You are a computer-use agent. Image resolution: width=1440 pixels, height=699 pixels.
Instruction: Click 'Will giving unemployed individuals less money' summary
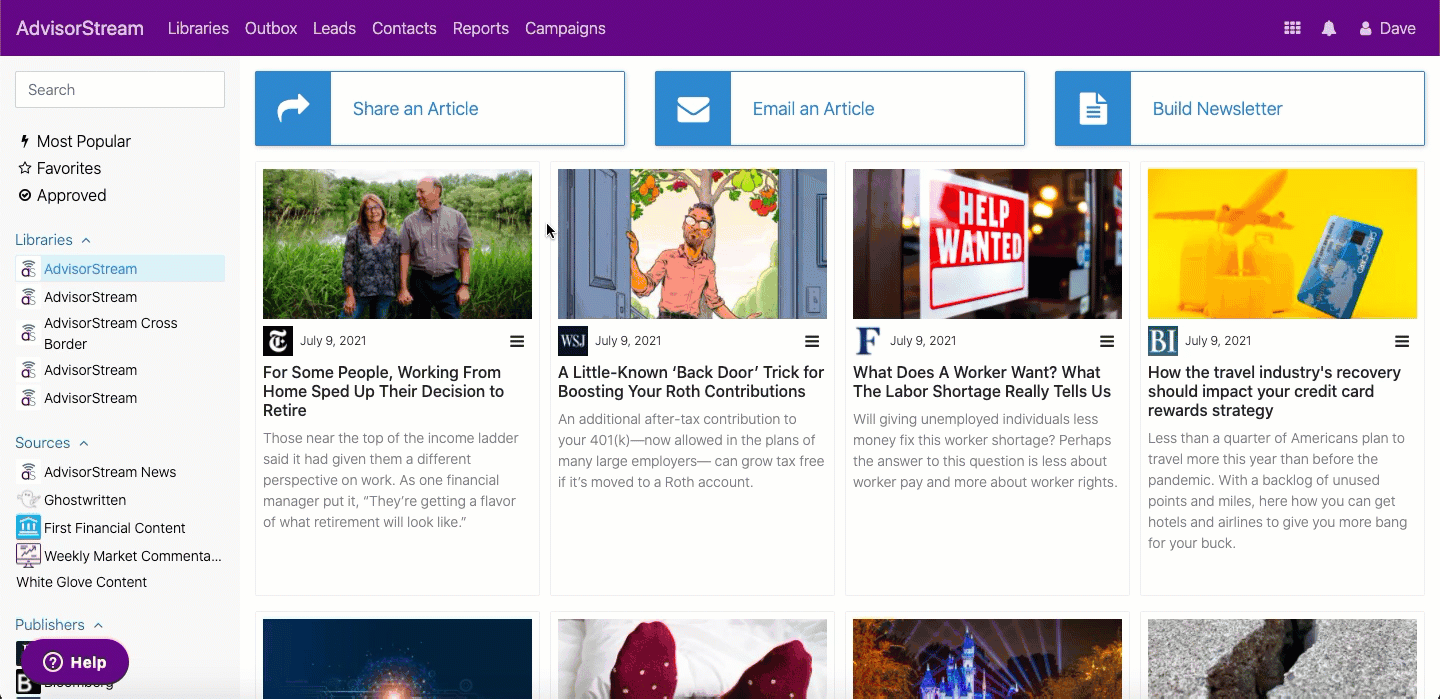(x=985, y=451)
